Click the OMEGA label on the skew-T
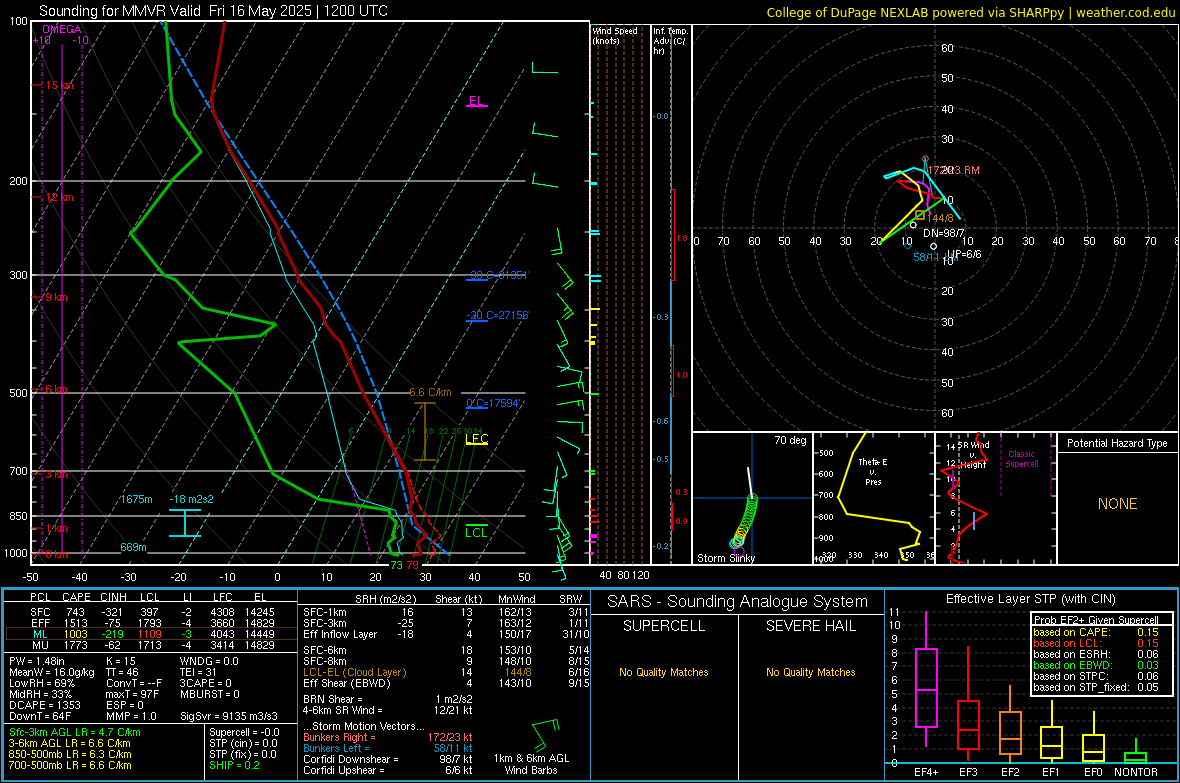This screenshot has height=783, width=1180. (62, 29)
